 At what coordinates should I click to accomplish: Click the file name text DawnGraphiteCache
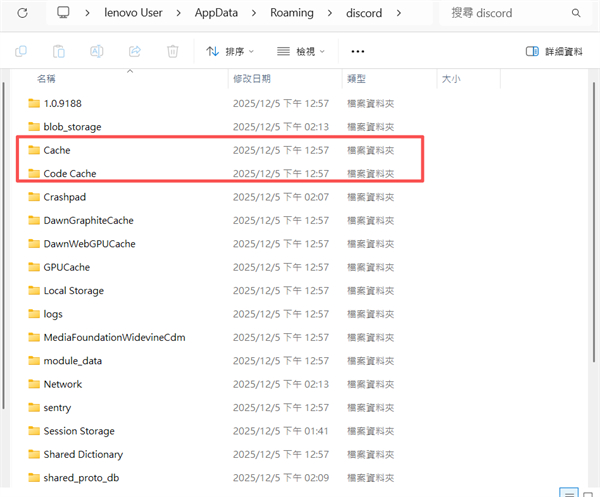point(88,220)
